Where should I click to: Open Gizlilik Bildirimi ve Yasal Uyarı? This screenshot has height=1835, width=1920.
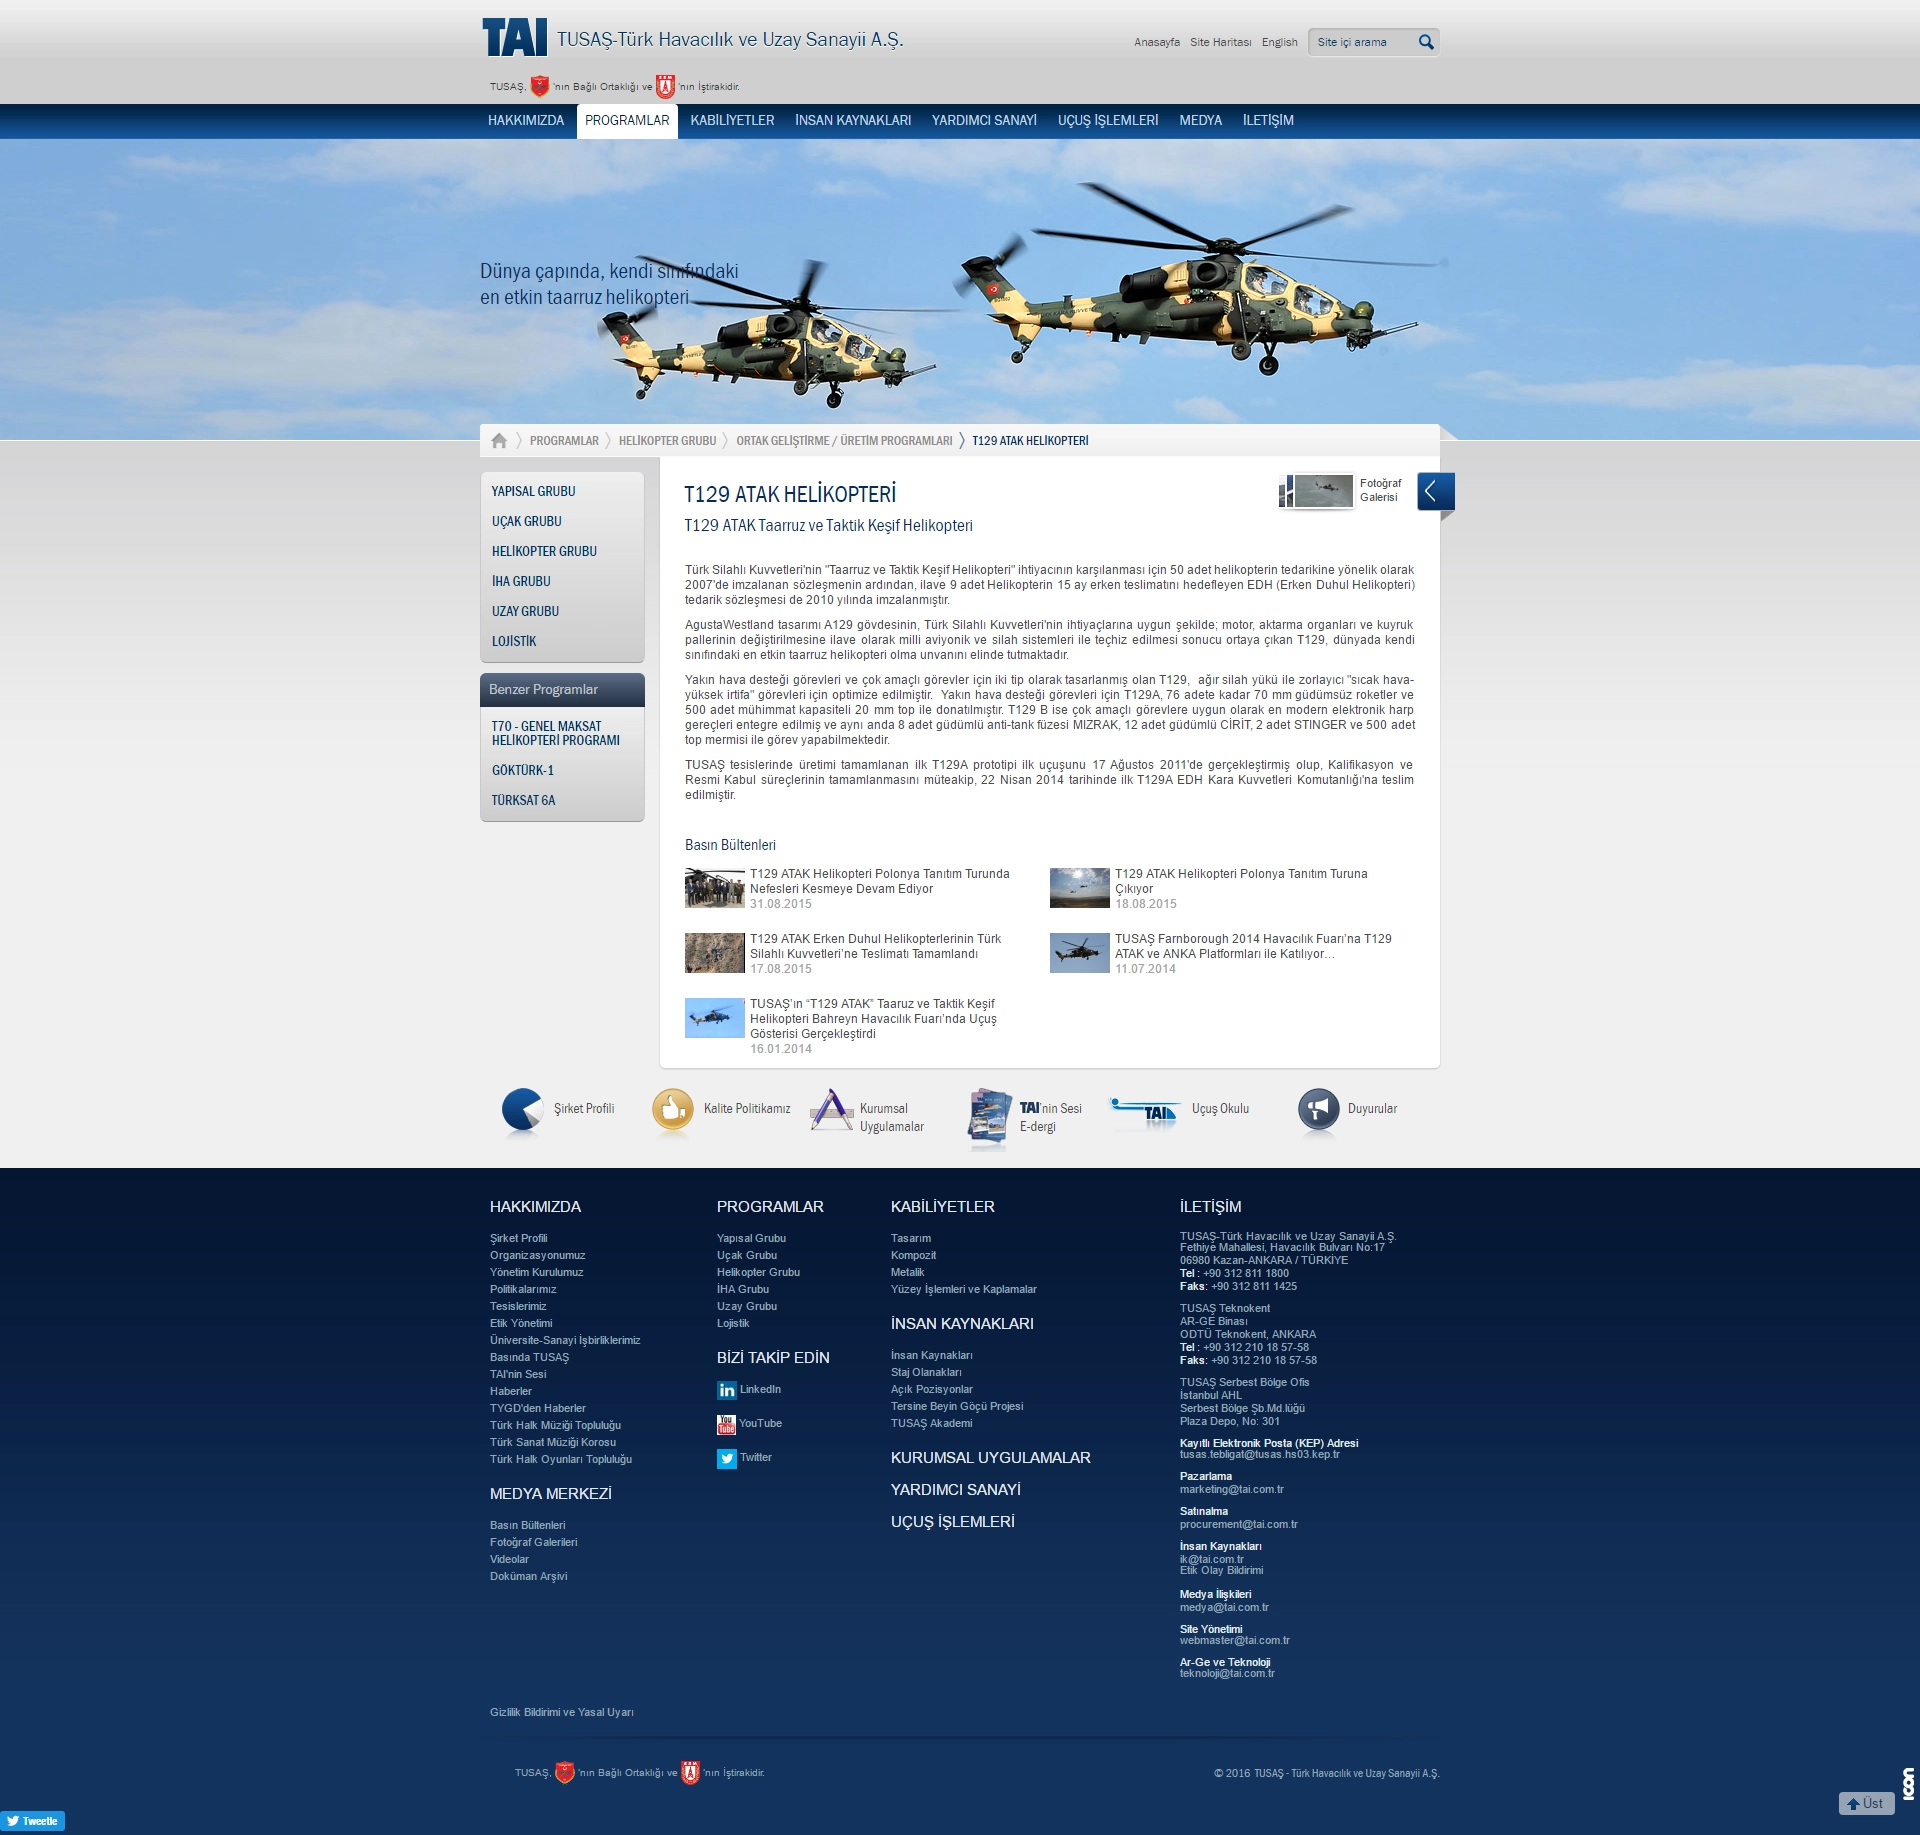pyautogui.click(x=561, y=1713)
